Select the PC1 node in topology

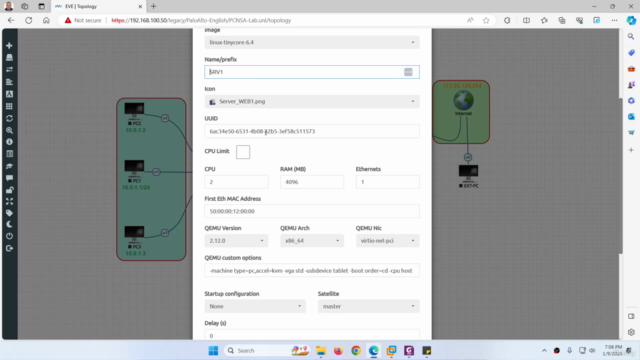point(134,167)
